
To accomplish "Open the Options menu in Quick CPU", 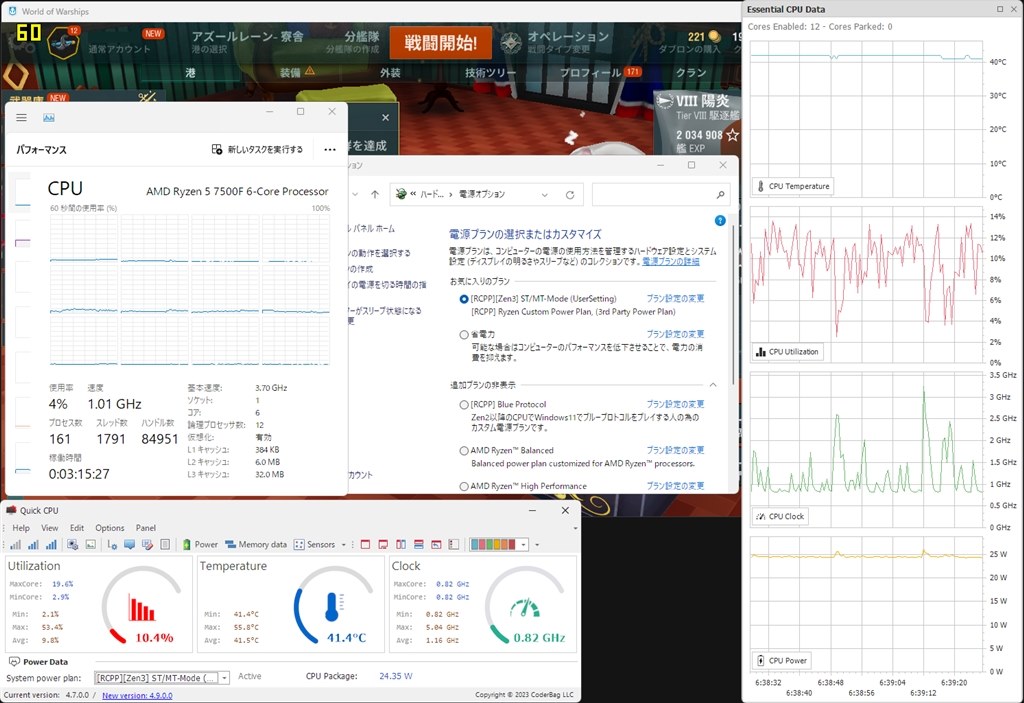I will click(x=110, y=527).
